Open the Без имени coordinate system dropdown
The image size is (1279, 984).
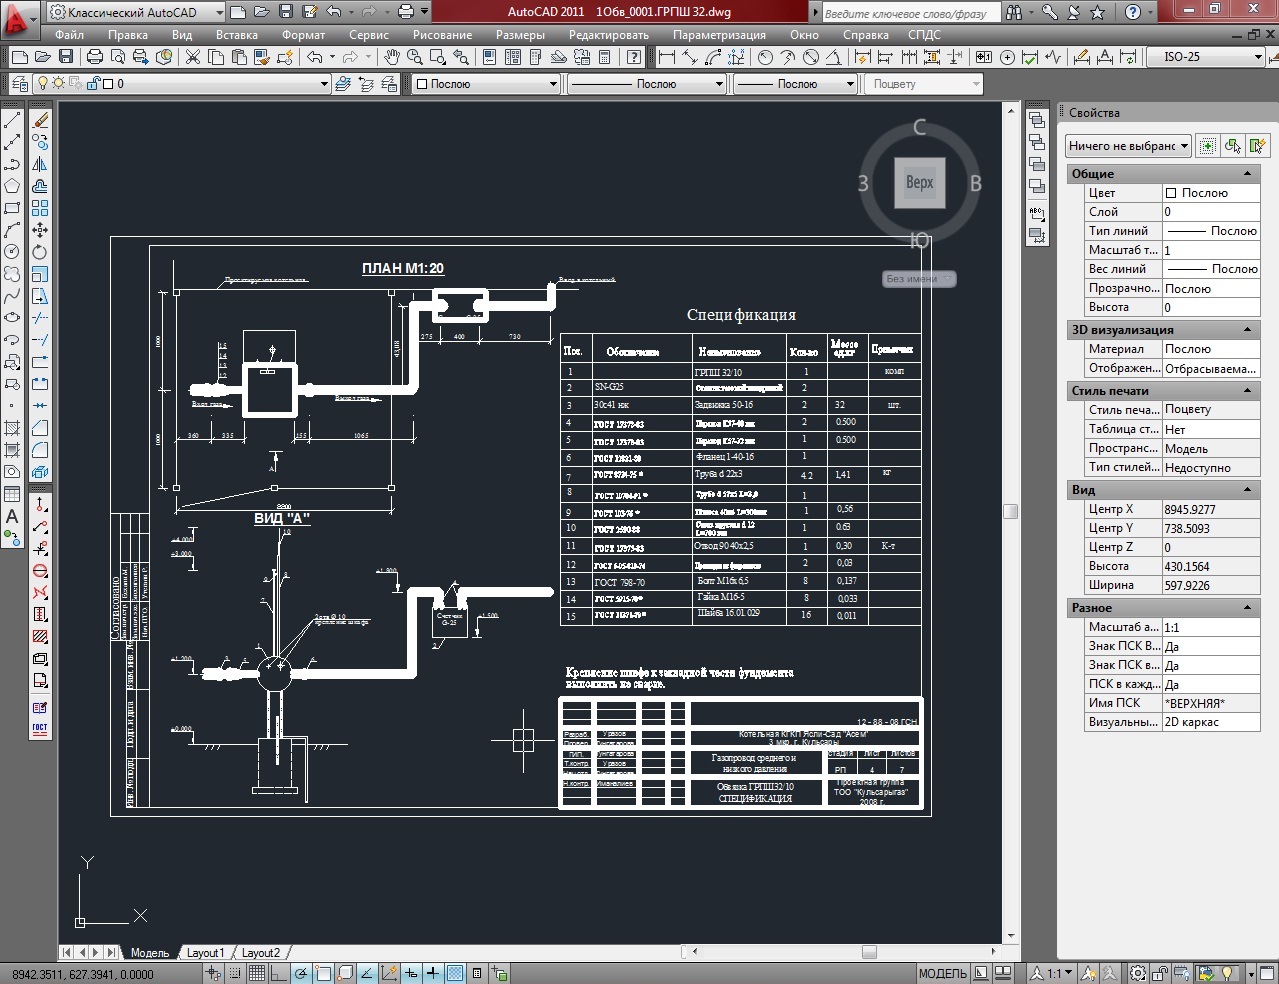919,279
